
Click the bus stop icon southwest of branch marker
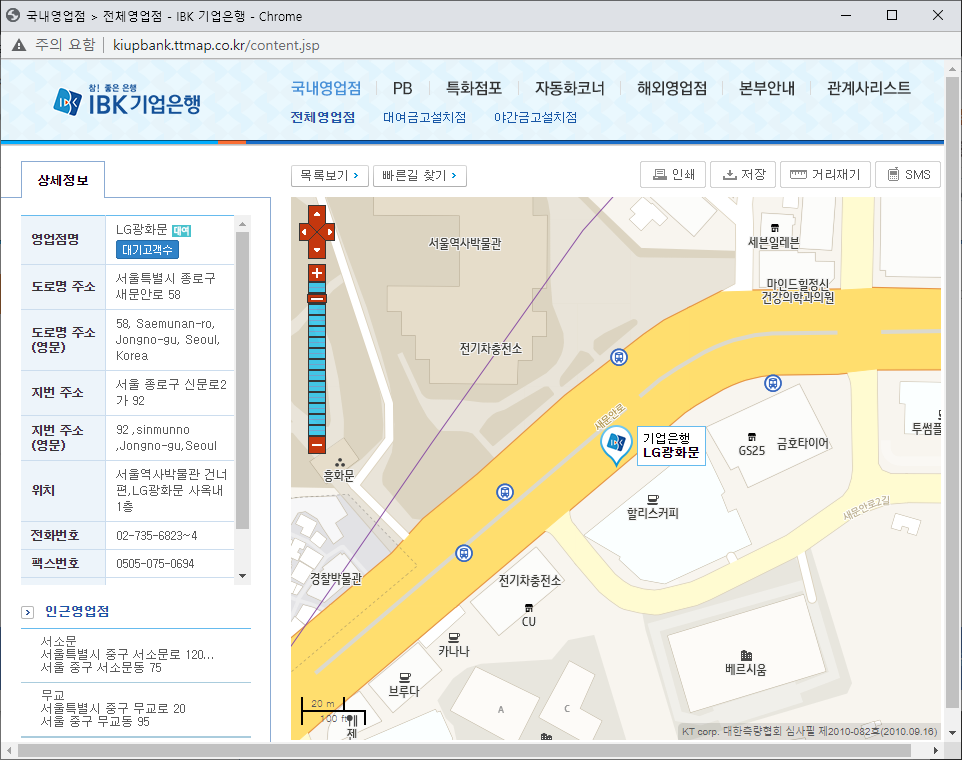coord(505,492)
